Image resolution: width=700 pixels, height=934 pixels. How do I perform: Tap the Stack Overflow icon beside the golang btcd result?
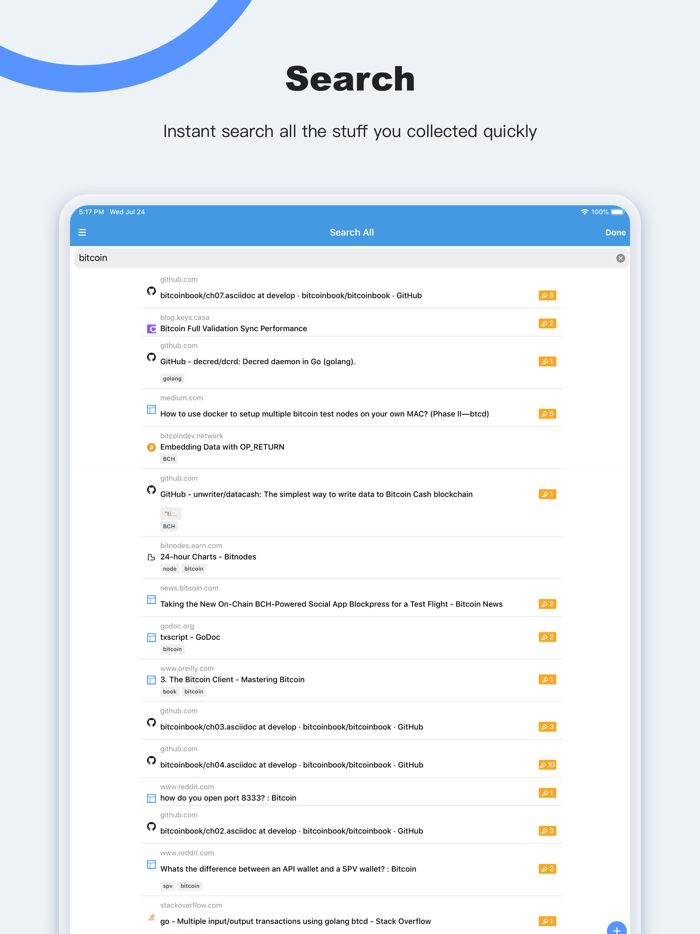pyautogui.click(x=150, y=920)
